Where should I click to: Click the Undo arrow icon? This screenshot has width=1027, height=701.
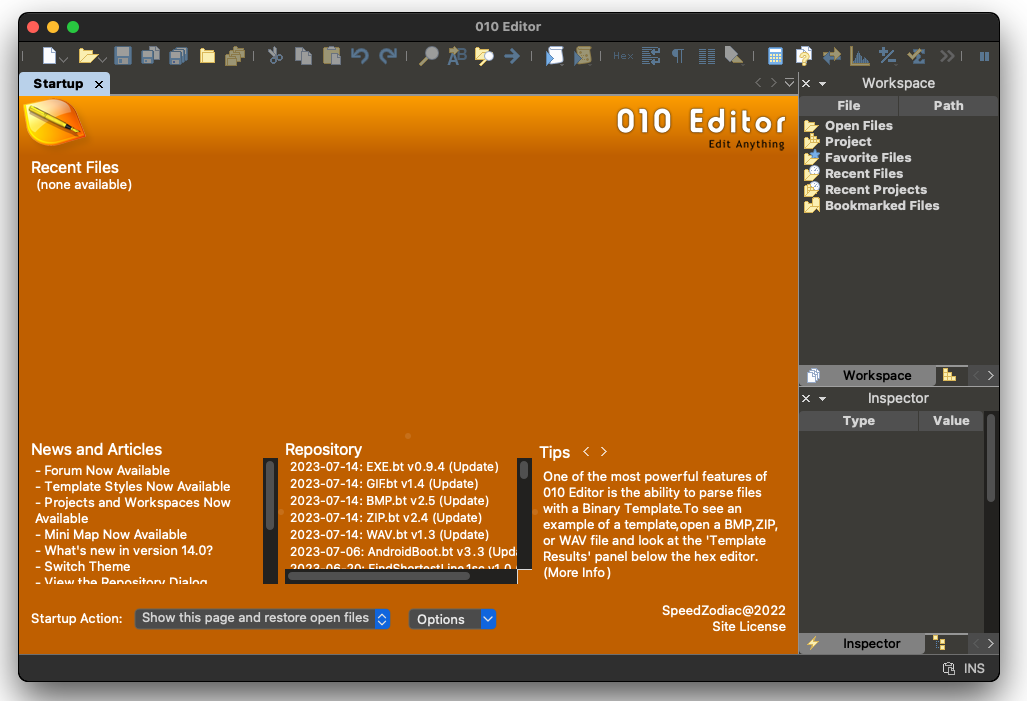359,56
